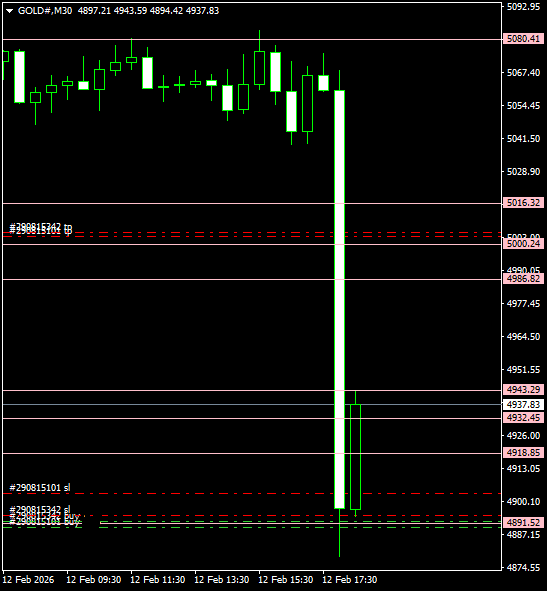The height and width of the screenshot is (591, 547).
Task: Click the 5092.95 price scale value
Action: pos(523,6)
